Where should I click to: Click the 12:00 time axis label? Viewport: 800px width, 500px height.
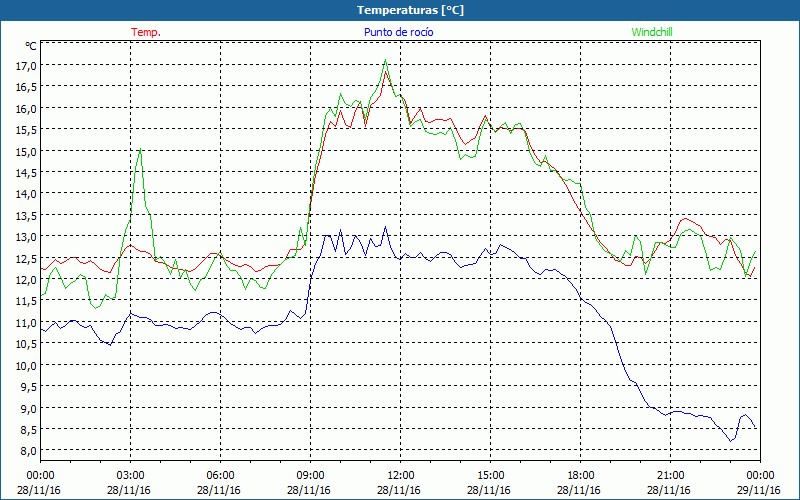tap(401, 476)
